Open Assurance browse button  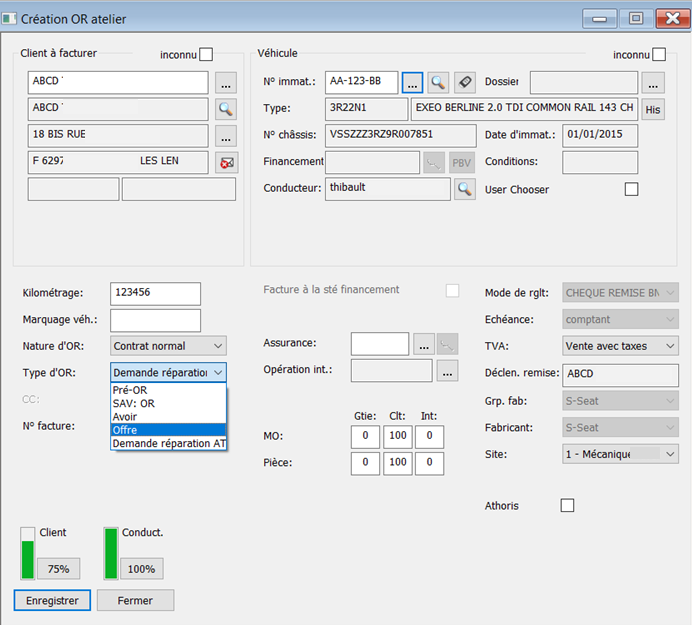[424, 344]
